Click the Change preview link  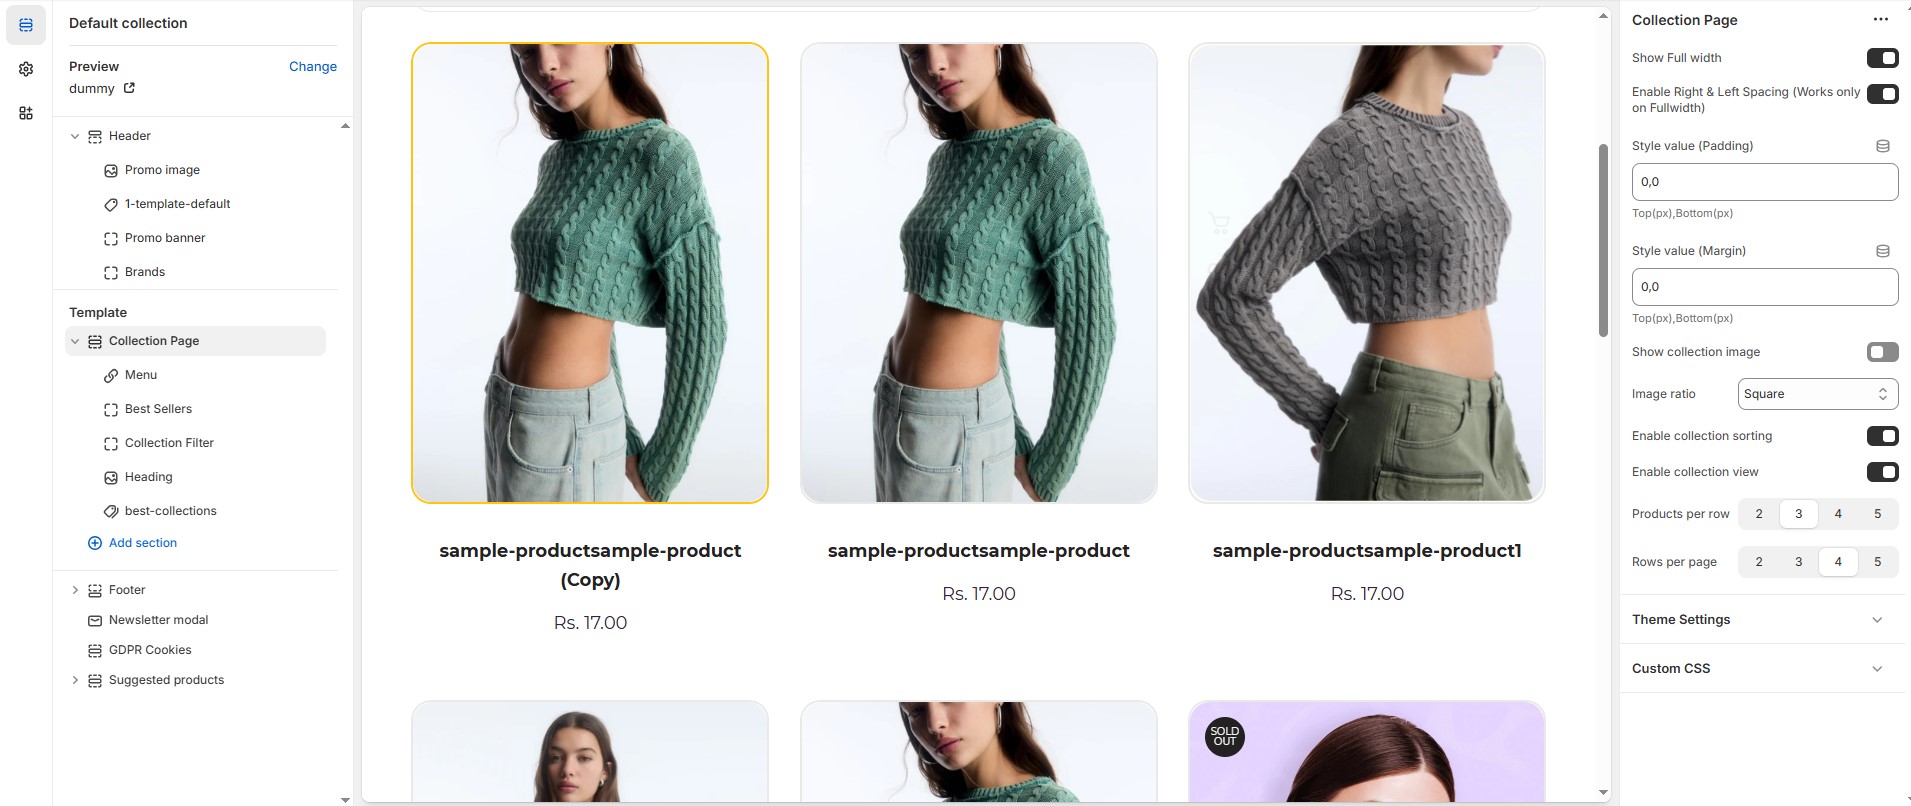click(312, 67)
